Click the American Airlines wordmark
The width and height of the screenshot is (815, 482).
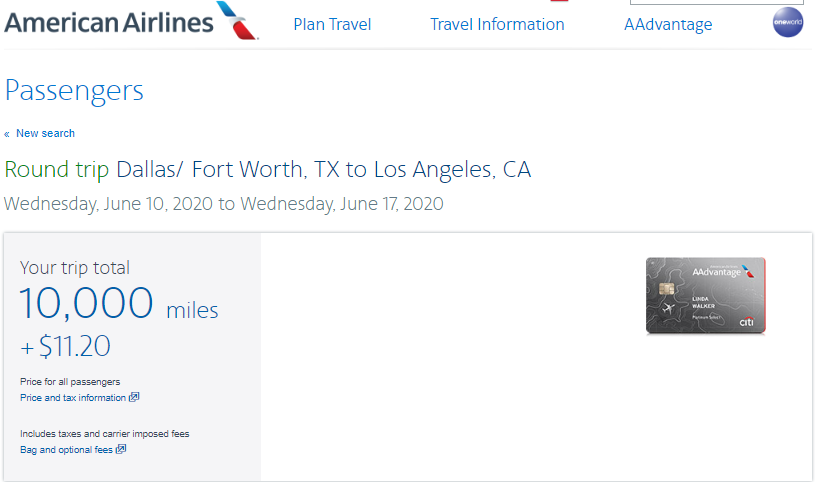(x=109, y=20)
